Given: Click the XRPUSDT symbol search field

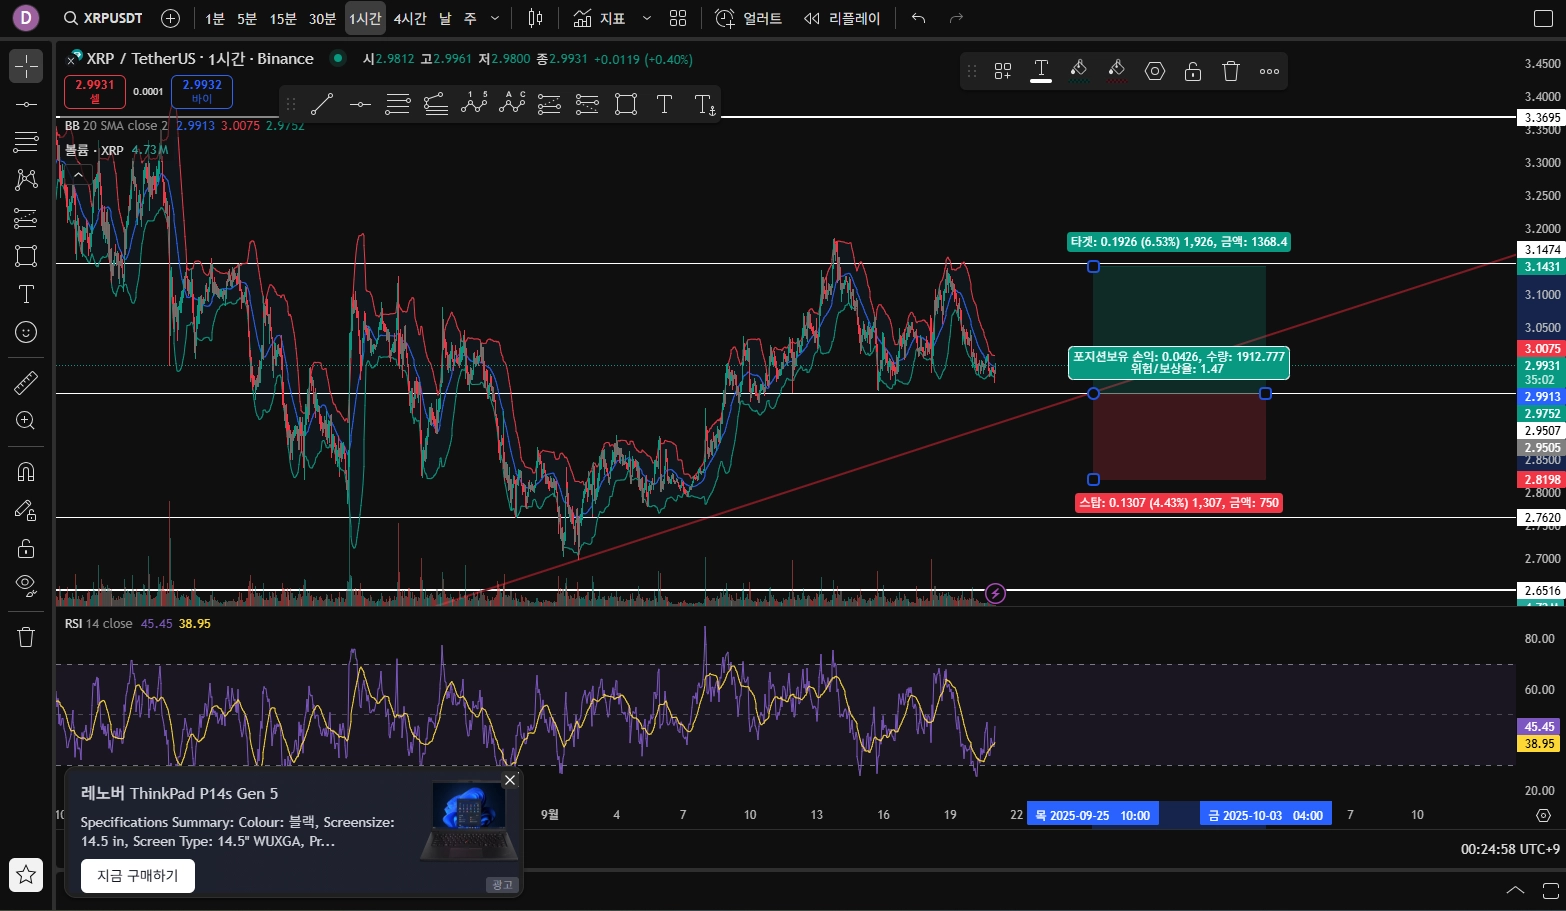Looking at the screenshot, I should point(103,18).
